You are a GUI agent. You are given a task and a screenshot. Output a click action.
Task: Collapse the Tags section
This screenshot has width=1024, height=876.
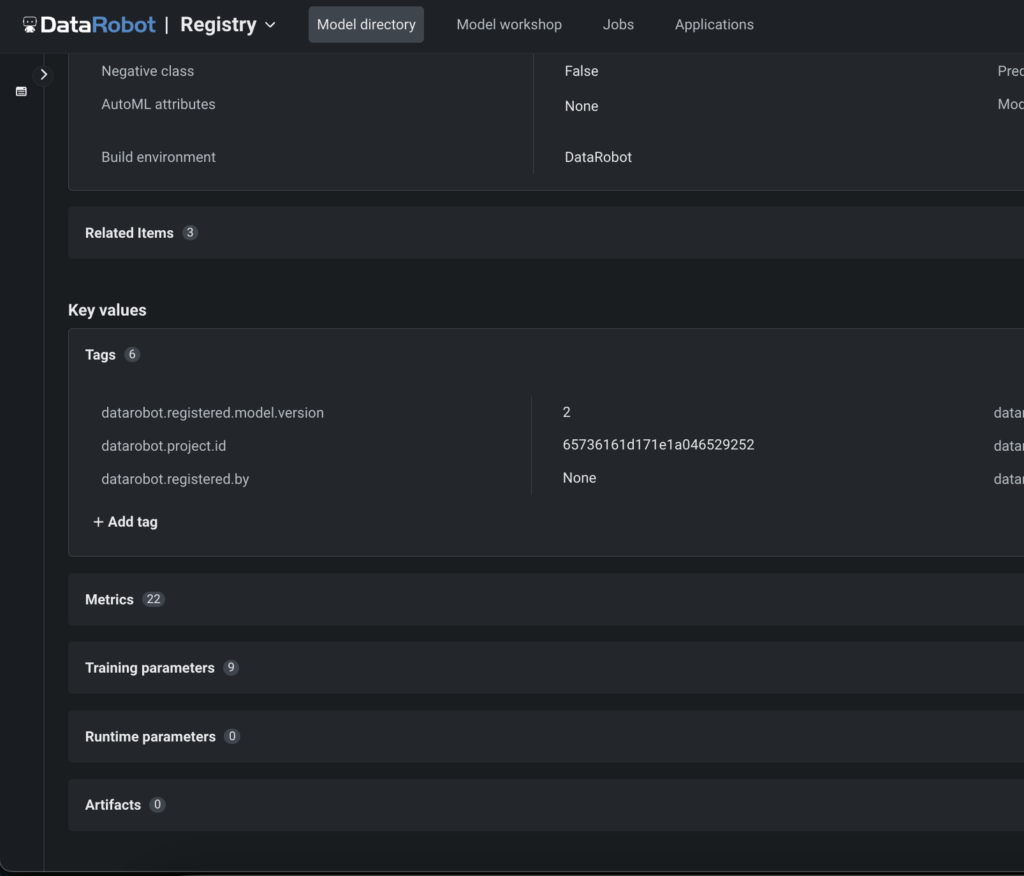coord(546,355)
